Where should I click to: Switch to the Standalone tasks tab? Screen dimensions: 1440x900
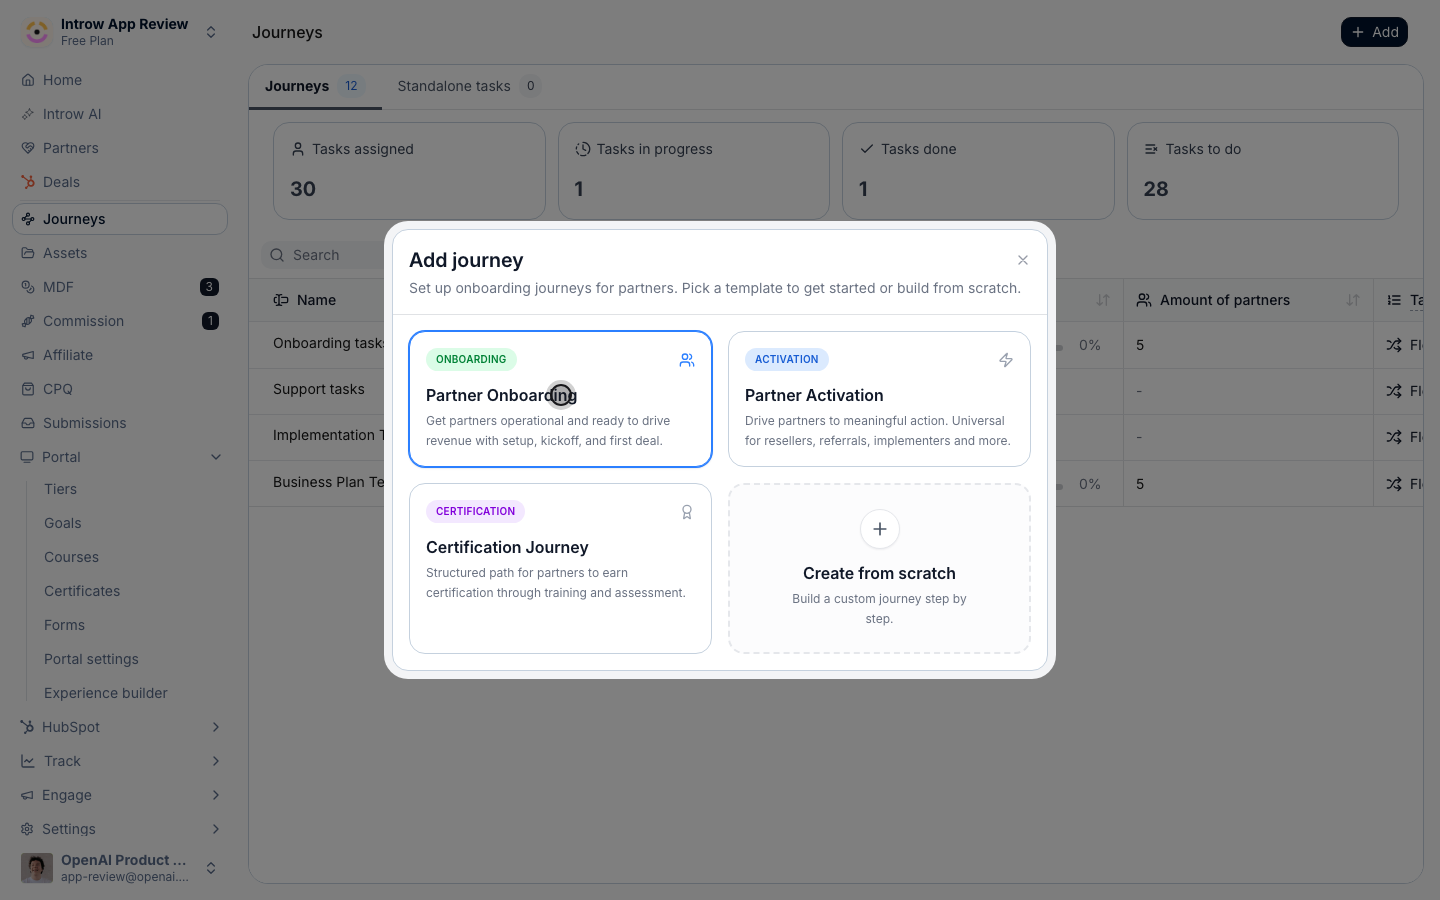pos(468,86)
